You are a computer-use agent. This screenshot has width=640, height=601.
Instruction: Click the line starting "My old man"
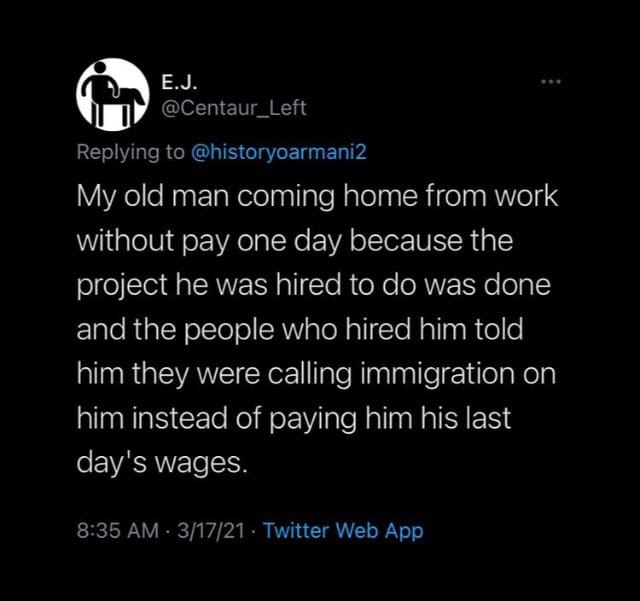tap(317, 195)
